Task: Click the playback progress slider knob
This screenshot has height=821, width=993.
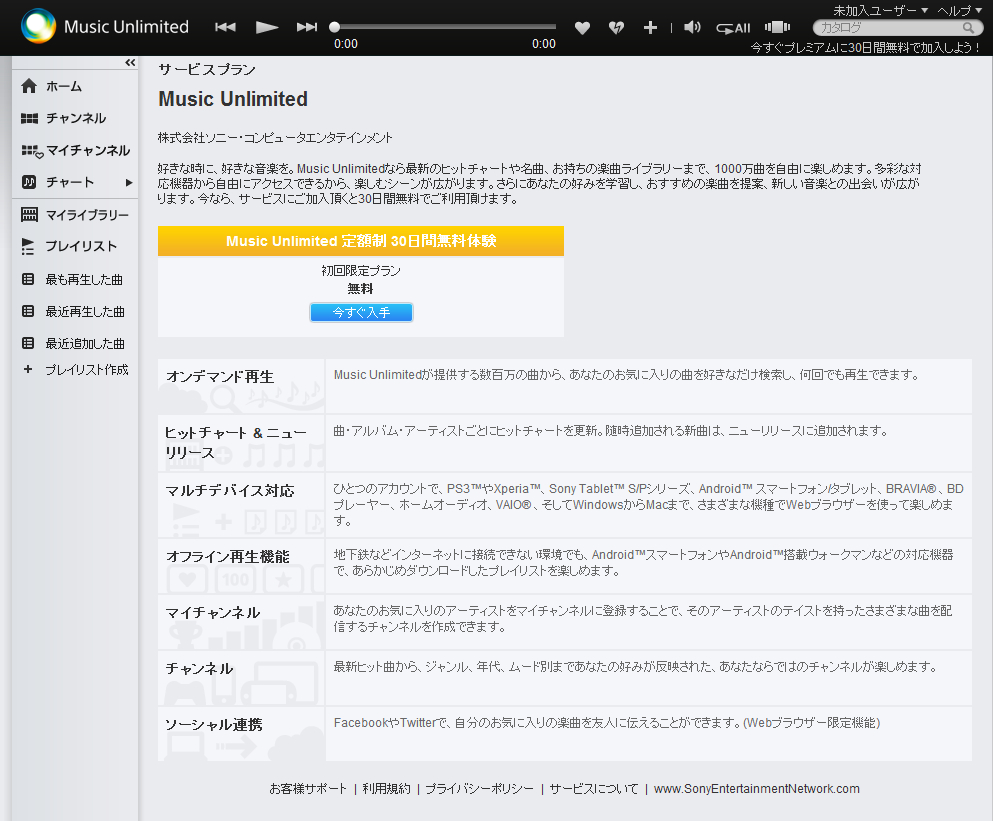Action: 334,27
